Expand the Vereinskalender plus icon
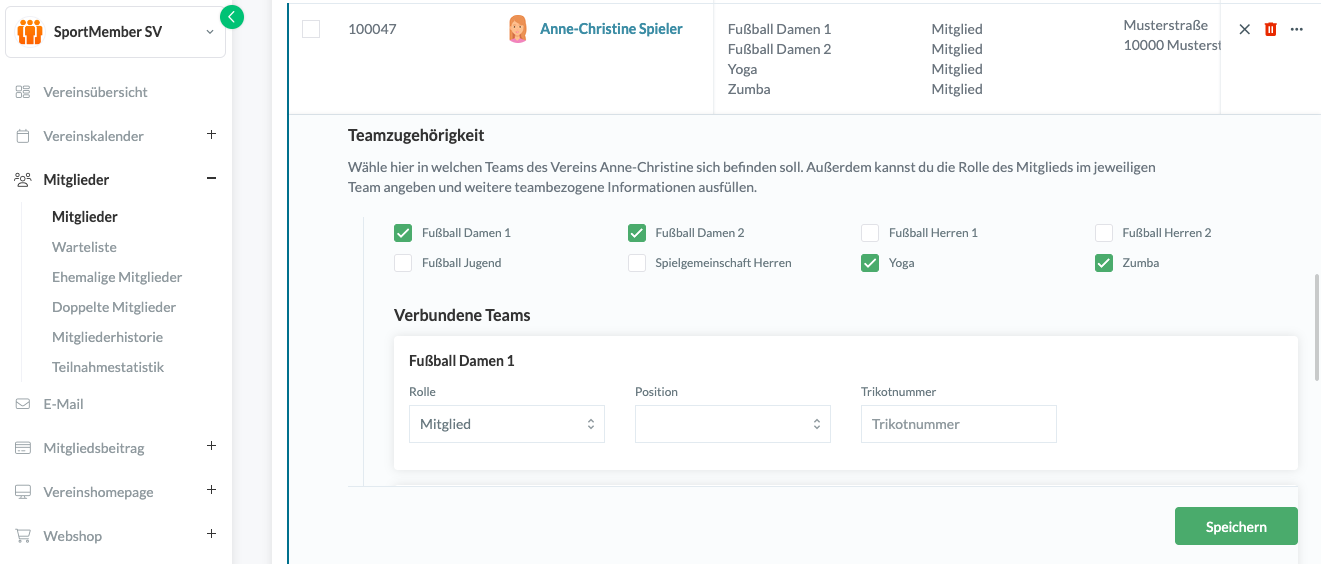1324x564 pixels. [x=211, y=135]
